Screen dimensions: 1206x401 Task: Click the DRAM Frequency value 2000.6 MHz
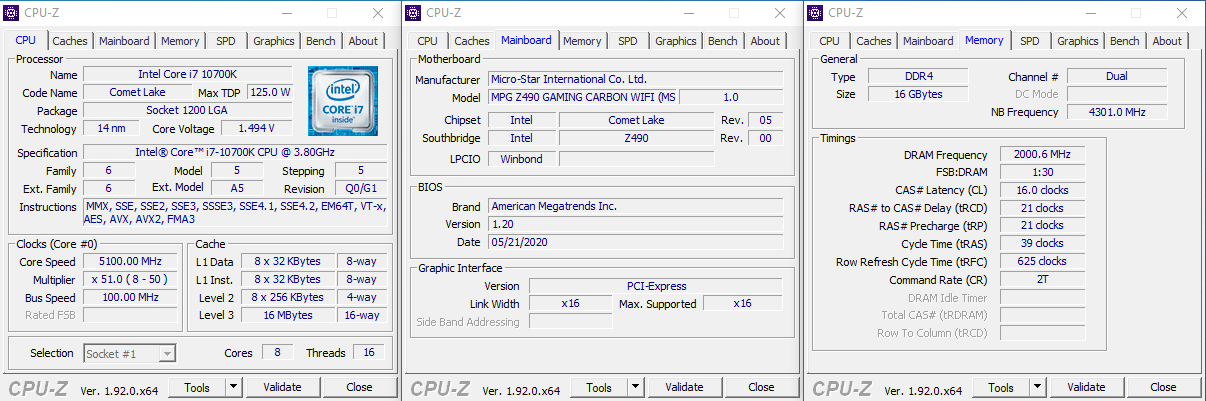click(x=1040, y=155)
